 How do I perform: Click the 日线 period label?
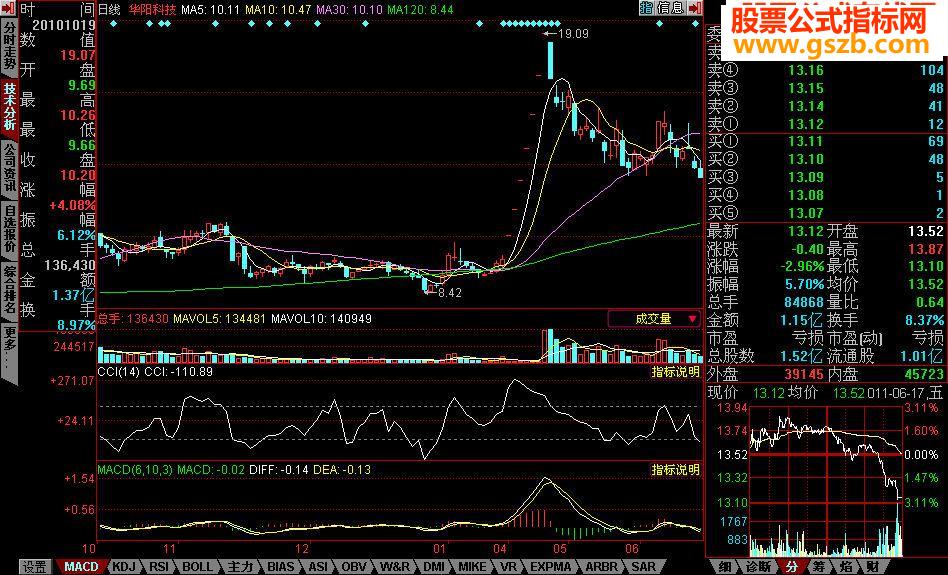109,10
